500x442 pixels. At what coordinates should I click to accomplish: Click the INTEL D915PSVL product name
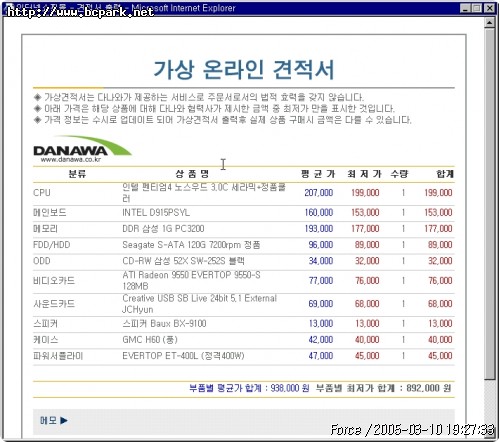tap(156, 212)
